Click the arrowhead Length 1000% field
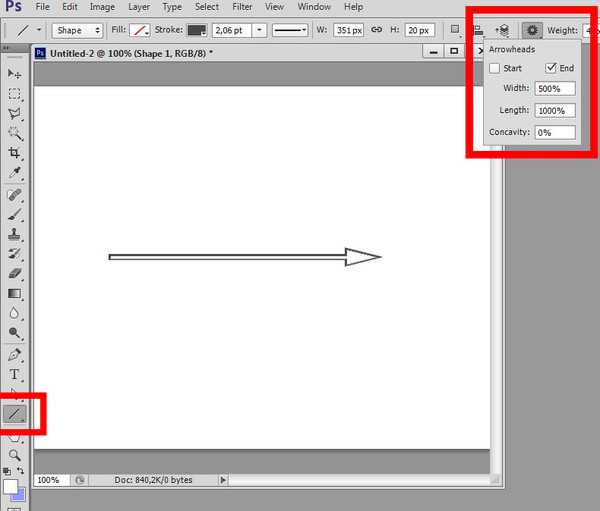This screenshot has width=600, height=511. click(x=555, y=111)
